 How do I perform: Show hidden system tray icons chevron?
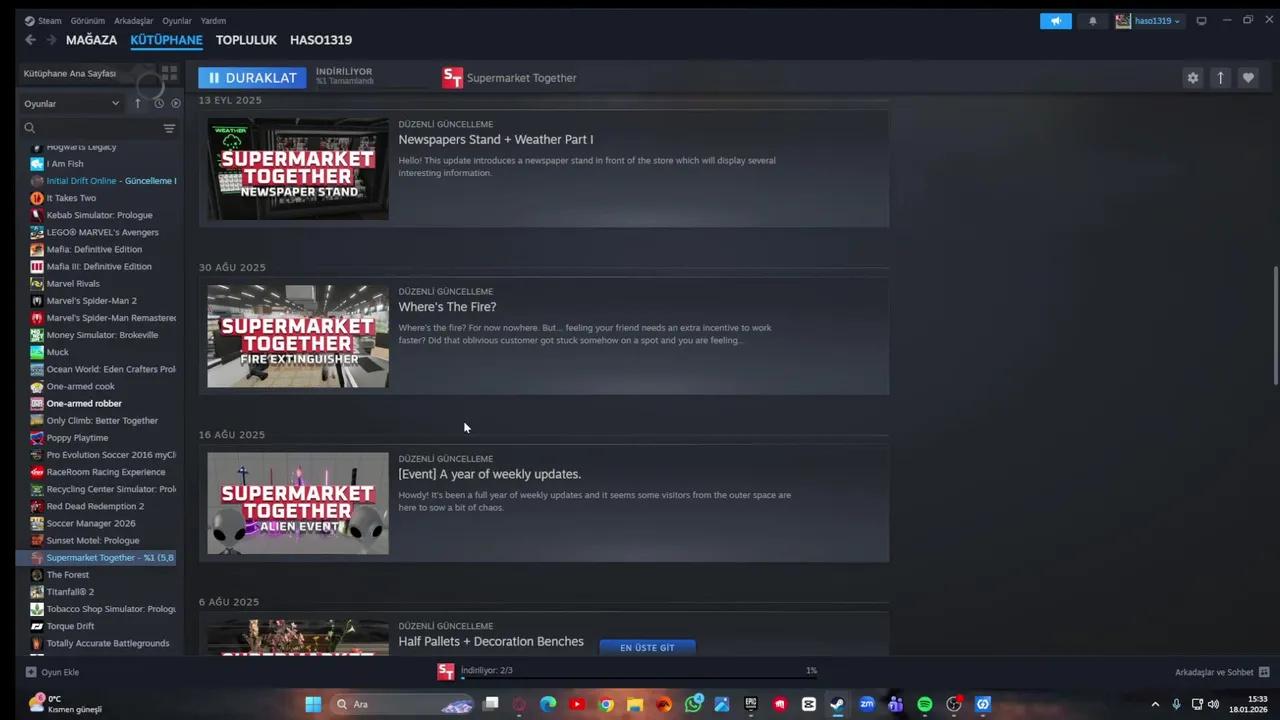click(x=1155, y=704)
